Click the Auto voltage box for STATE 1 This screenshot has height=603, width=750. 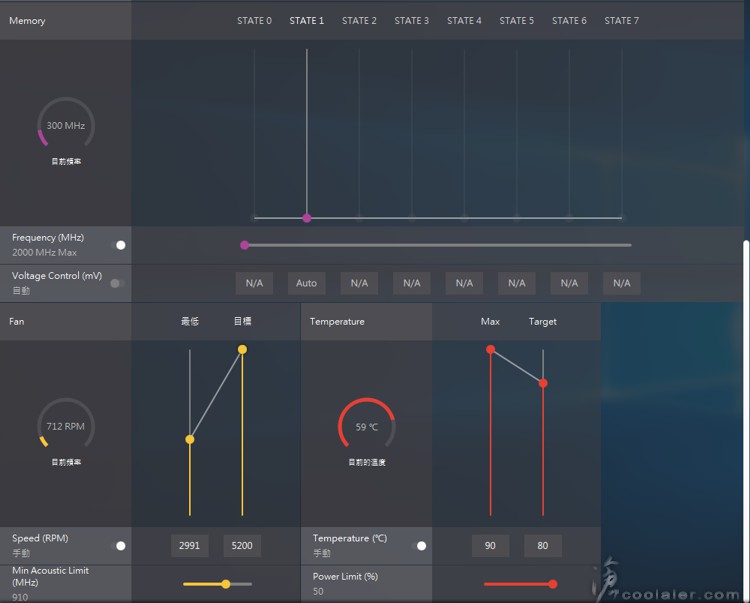tap(307, 283)
